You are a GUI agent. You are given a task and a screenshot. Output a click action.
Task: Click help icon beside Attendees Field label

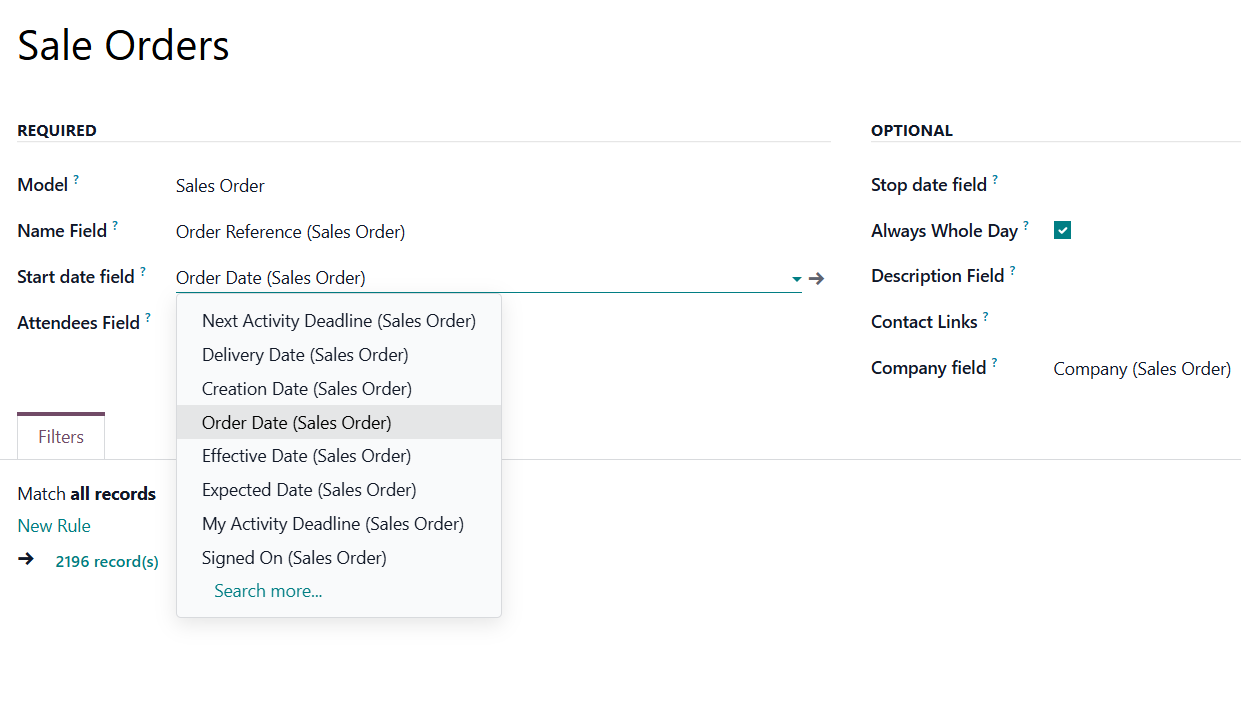coord(148,318)
